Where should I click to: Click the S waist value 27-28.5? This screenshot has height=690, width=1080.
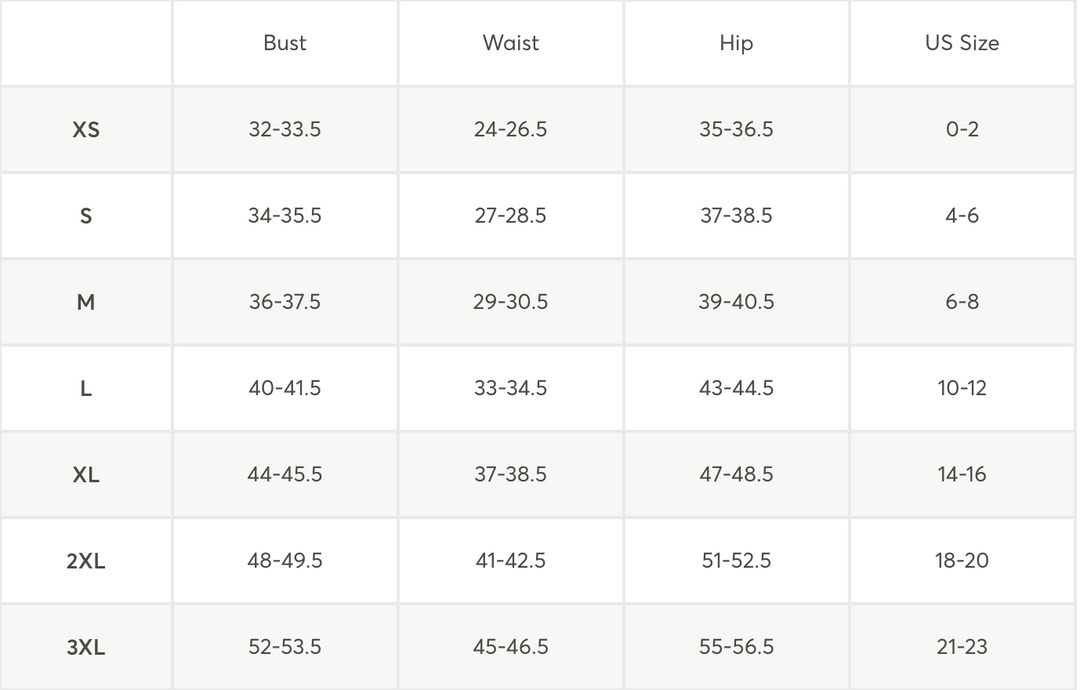(x=510, y=216)
